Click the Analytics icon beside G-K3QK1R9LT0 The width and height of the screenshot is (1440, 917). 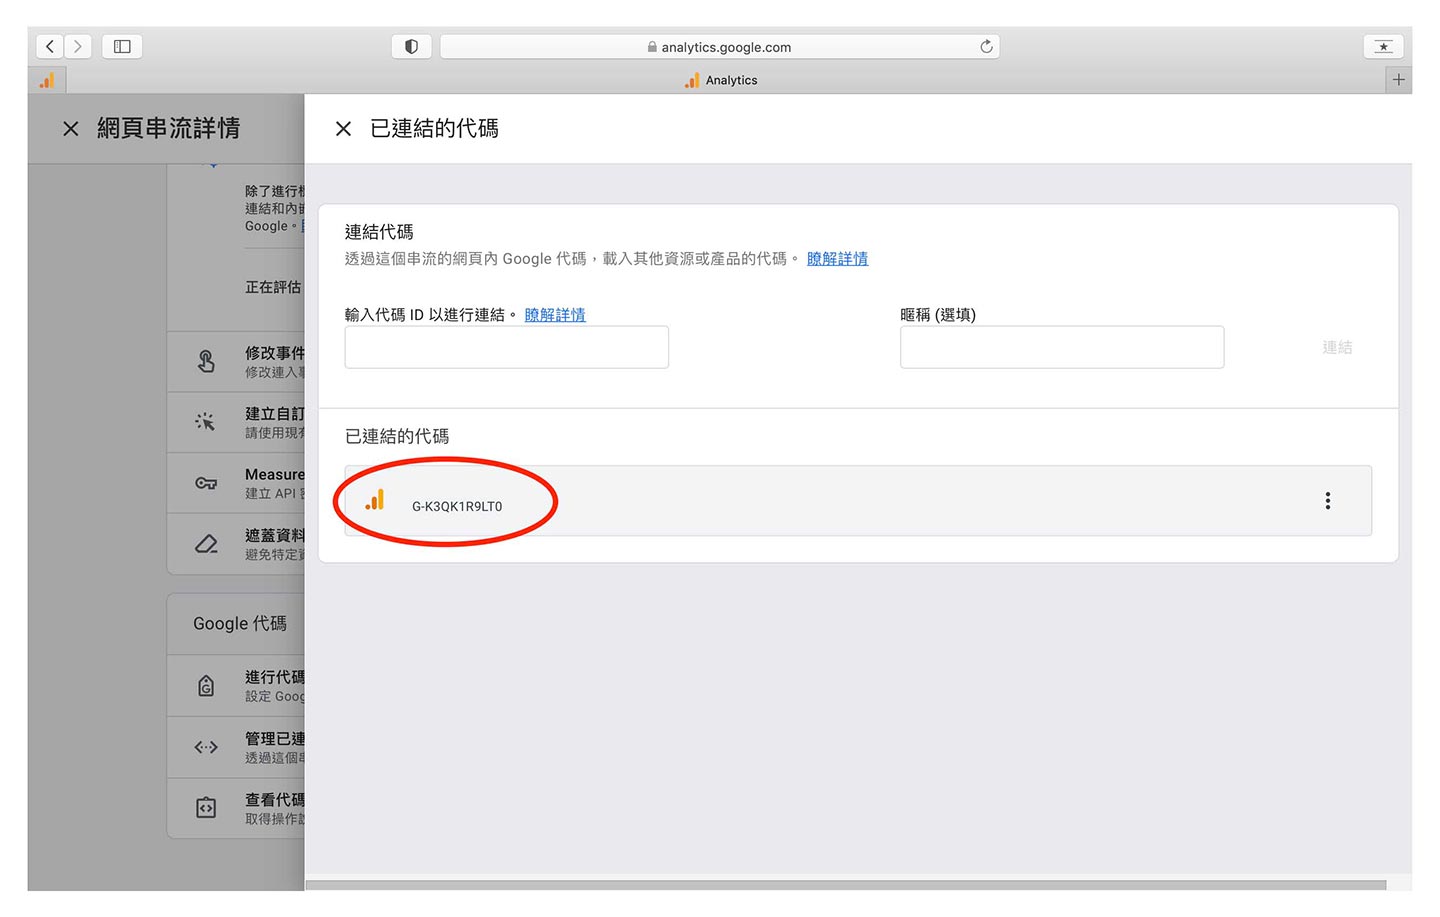(375, 501)
